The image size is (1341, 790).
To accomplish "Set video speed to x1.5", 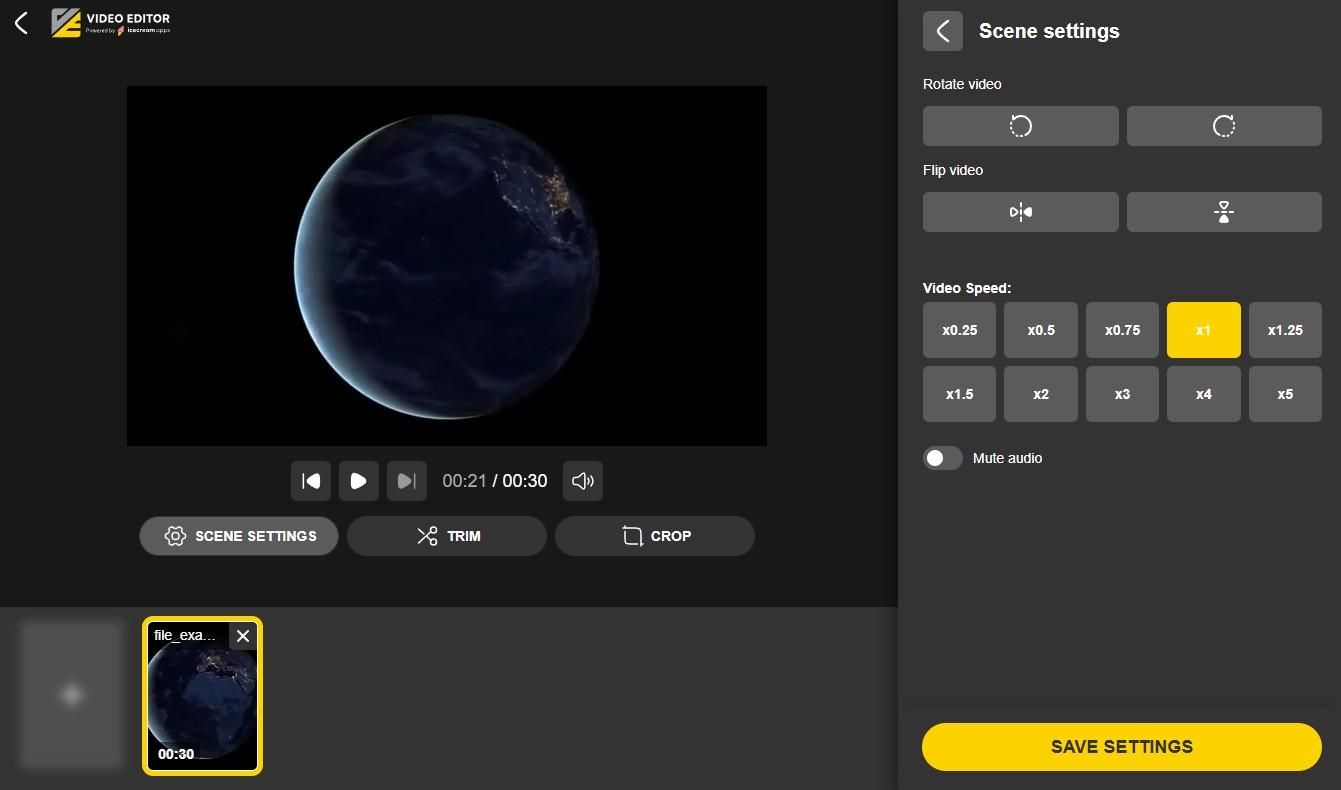I will tap(959, 394).
